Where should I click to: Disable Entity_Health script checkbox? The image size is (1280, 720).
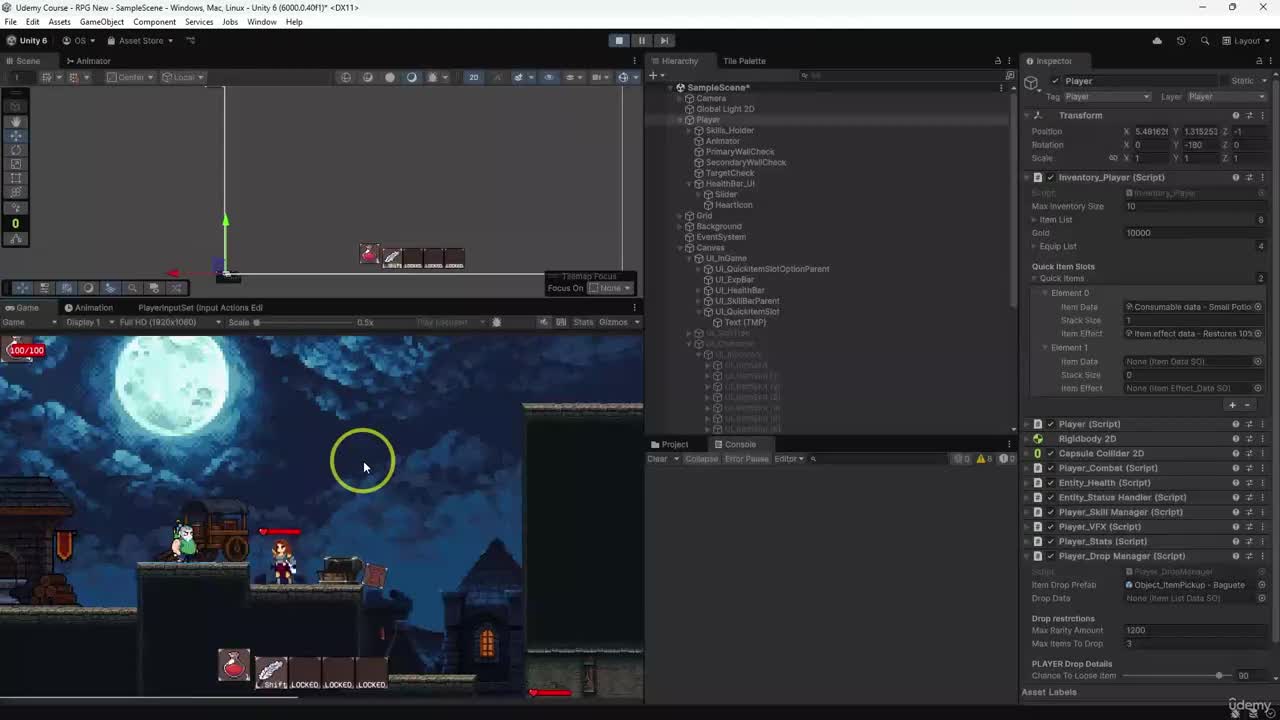pos(1050,483)
